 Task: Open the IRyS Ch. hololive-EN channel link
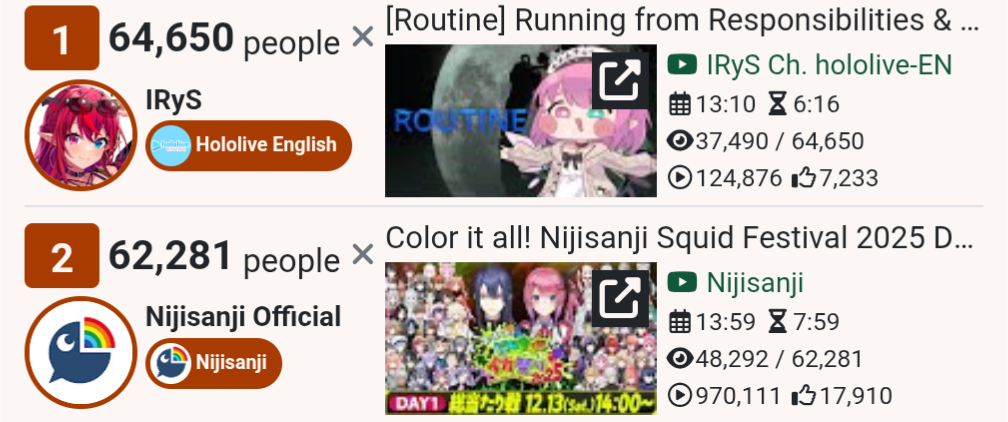click(x=829, y=65)
